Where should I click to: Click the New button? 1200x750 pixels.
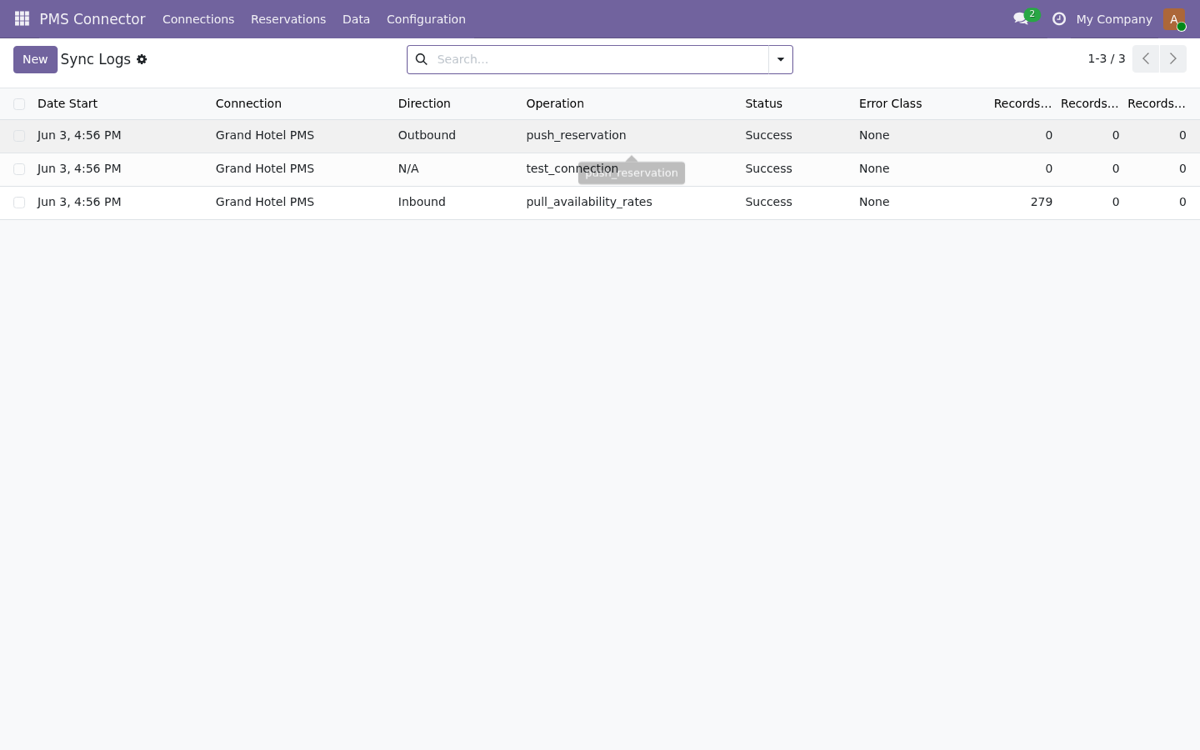click(35, 60)
